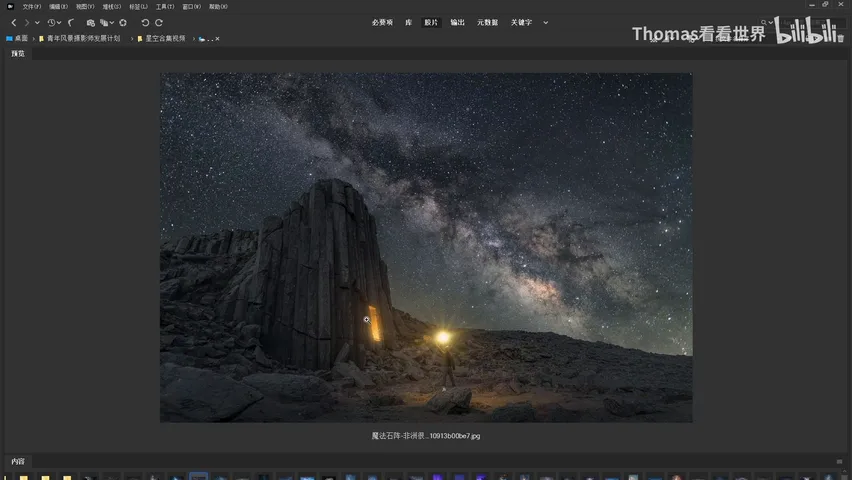Open the 编辑 menu
Screen dimensions: 852x480
tap(58, 7)
